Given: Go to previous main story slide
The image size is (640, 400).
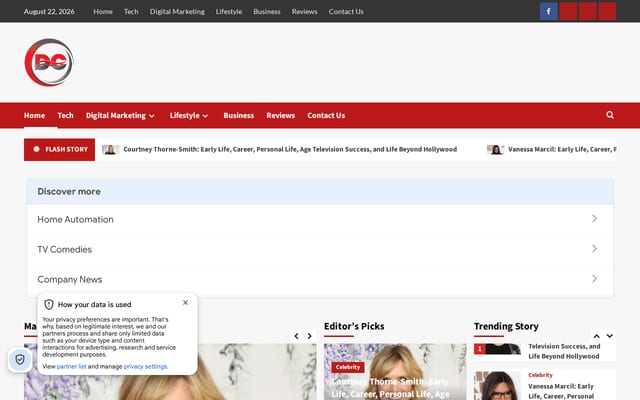Looking at the screenshot, I should coord(296,336).
